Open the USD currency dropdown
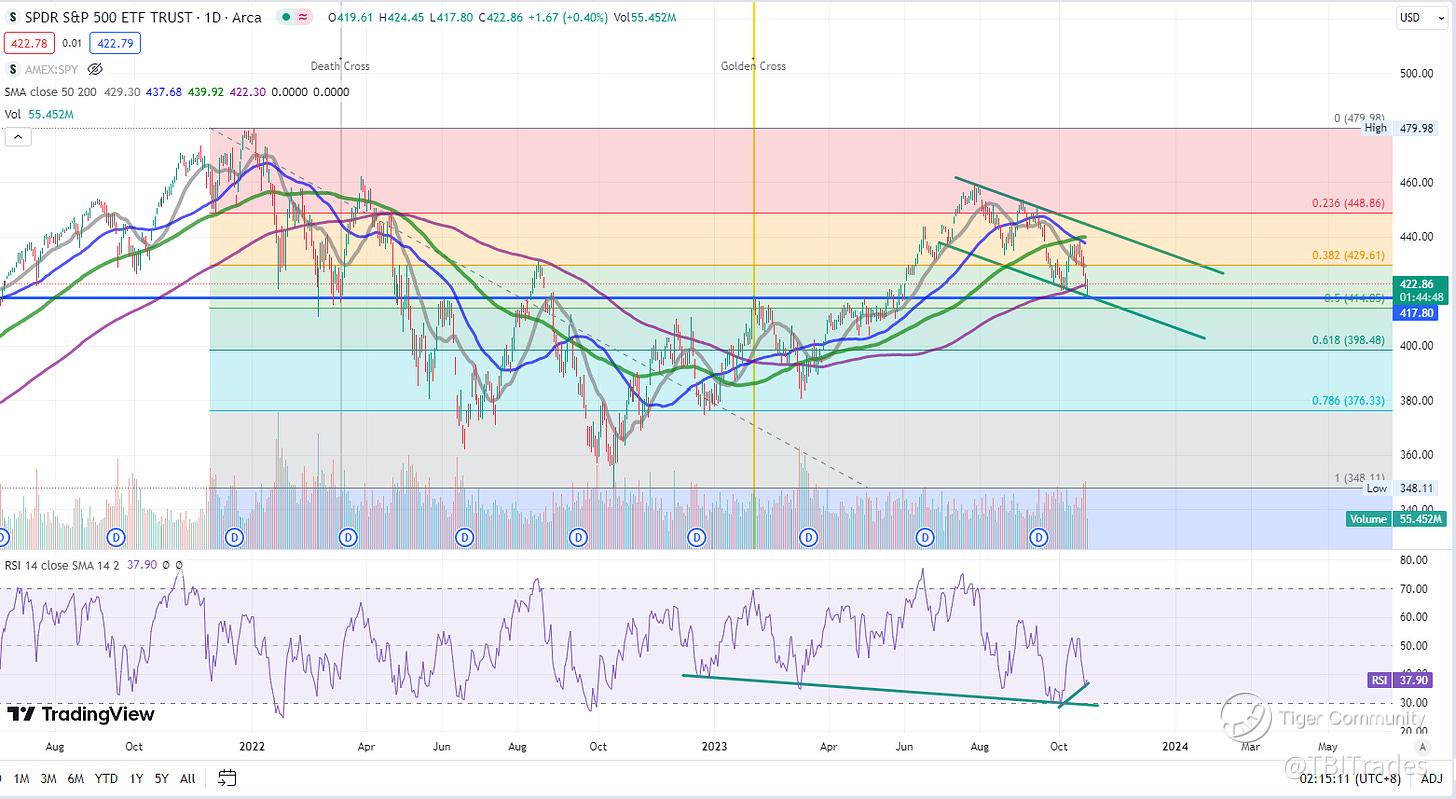The width and height of the screenshot is (1456, 799). pos(1424,17)
